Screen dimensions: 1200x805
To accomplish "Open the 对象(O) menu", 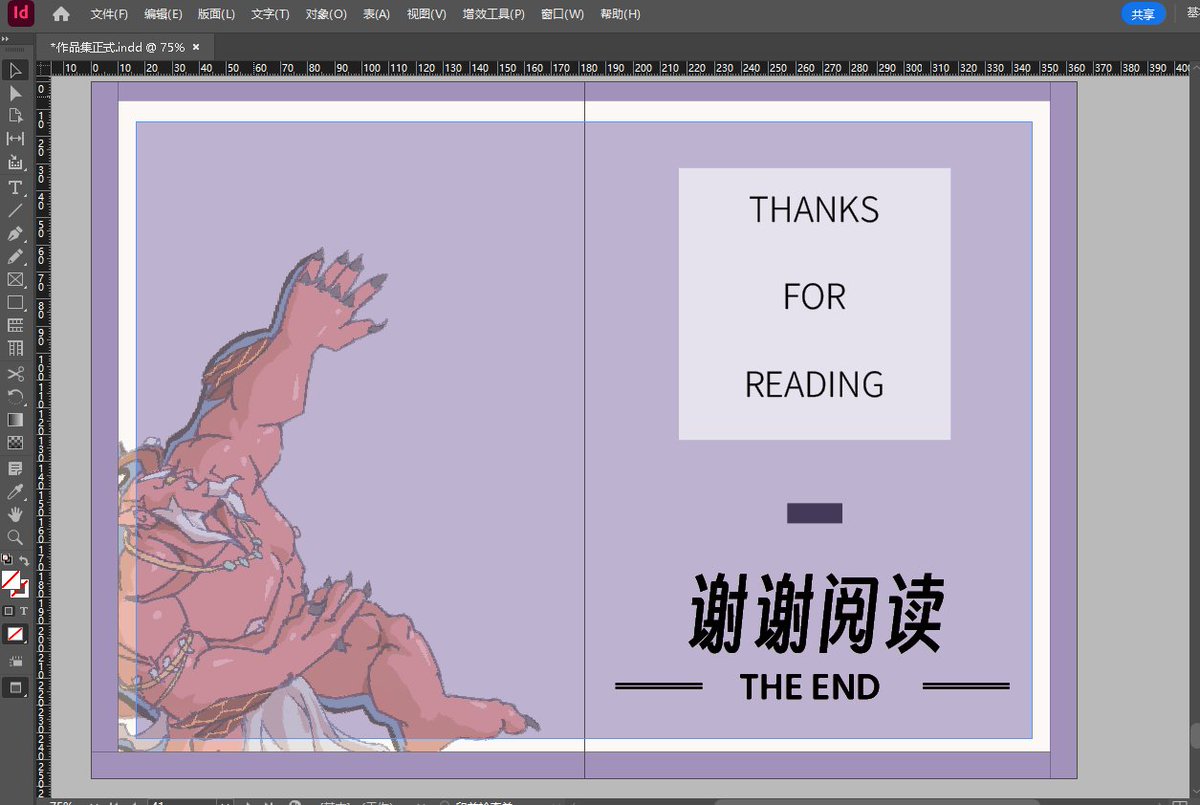I will click(x=326, y=14).
